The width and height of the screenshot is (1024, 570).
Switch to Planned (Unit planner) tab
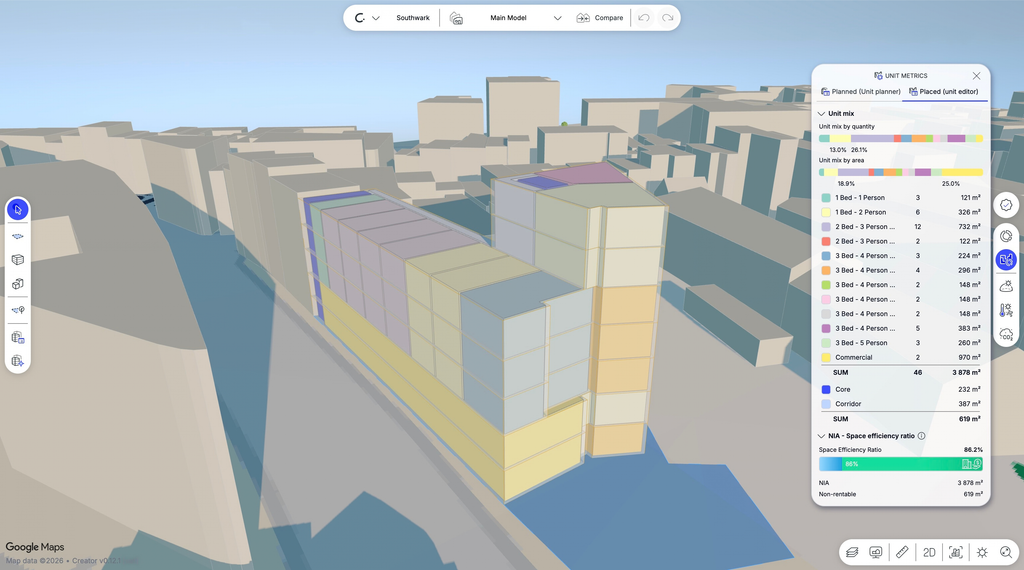860,91
